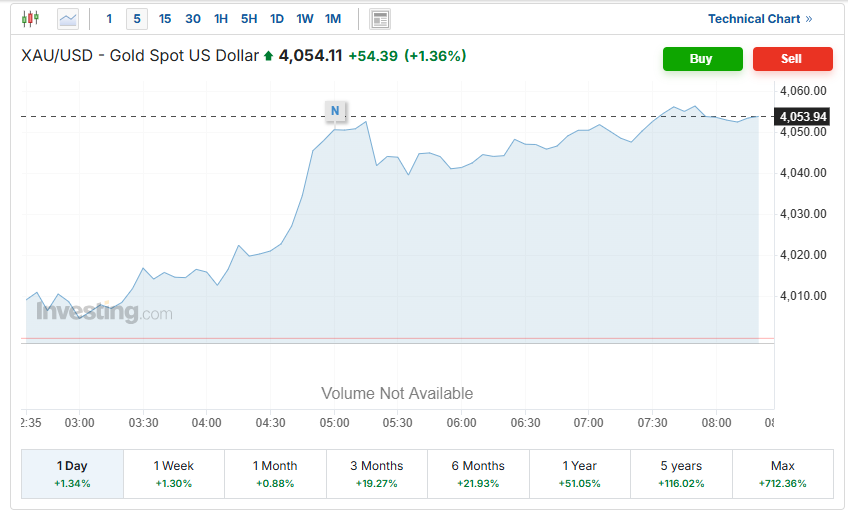
Task: Open the 1 Week range tab
Action: click(174, 474)
